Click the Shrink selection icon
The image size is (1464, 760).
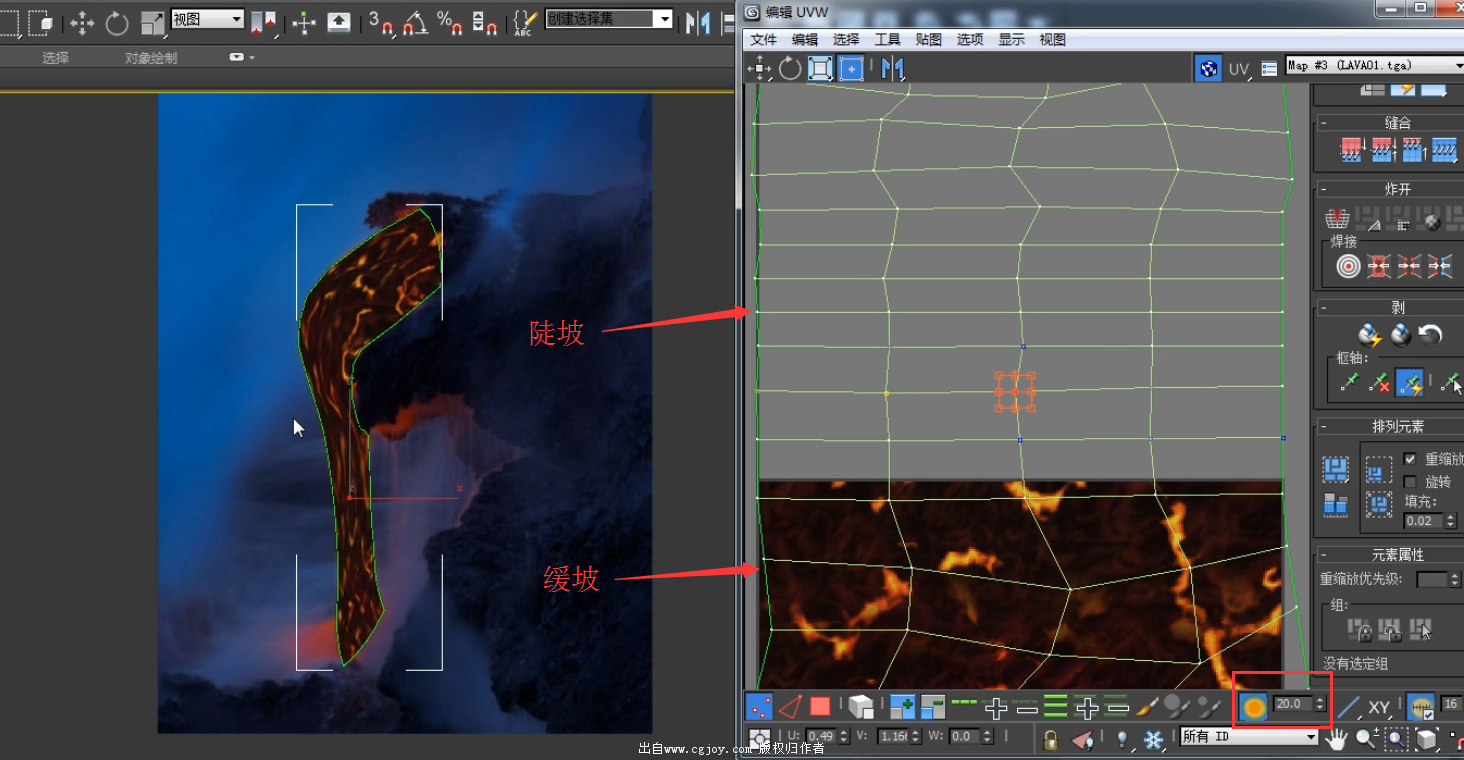pyautogui.click(x=932, y=707)
